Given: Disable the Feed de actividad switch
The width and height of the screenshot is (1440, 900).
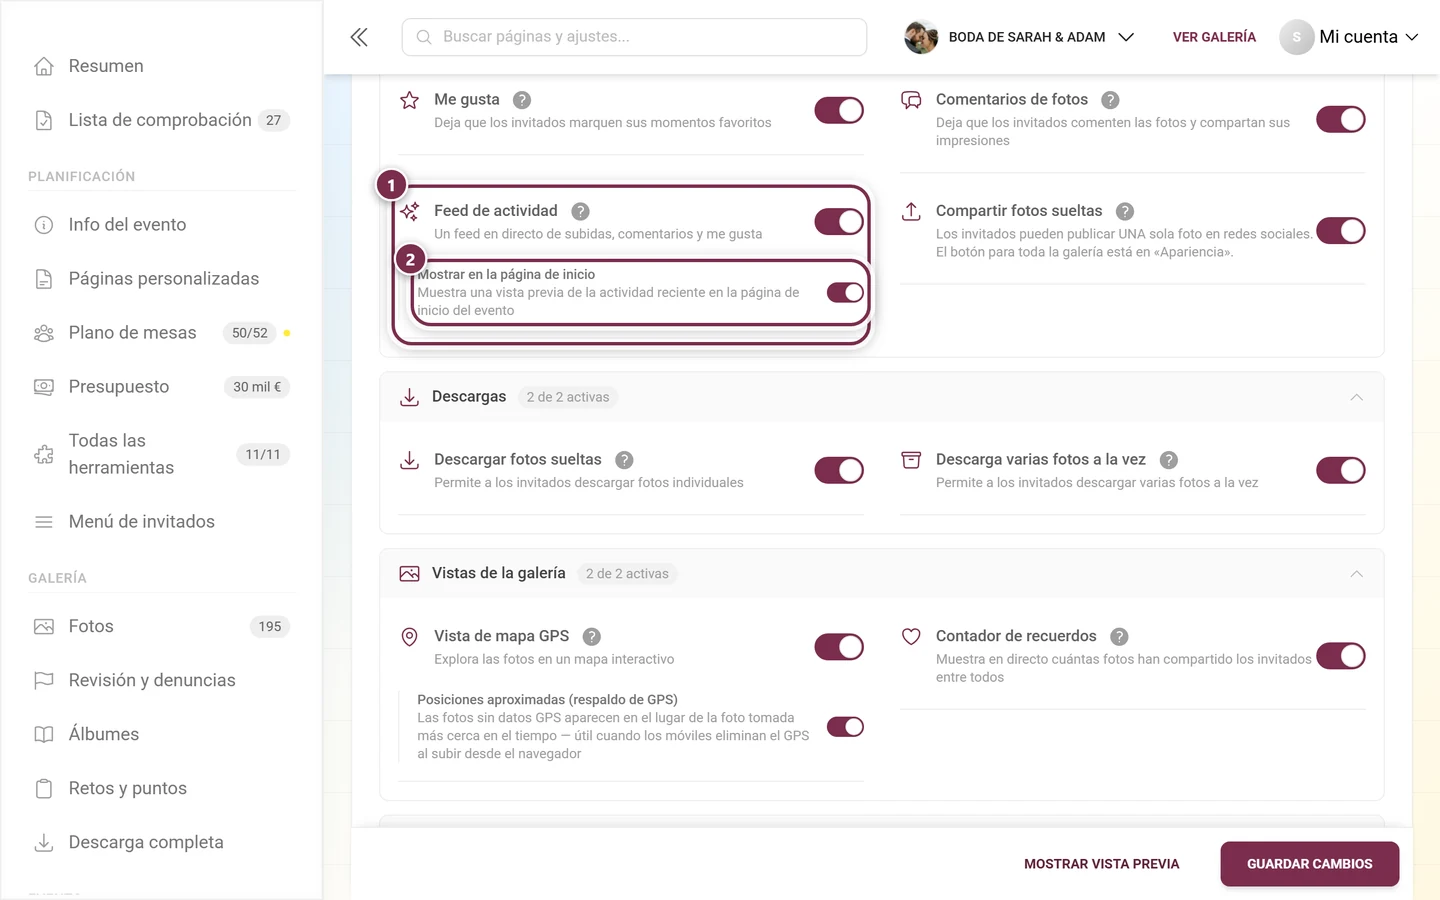Looking at the screenshot, I should (x=839, y=221).
